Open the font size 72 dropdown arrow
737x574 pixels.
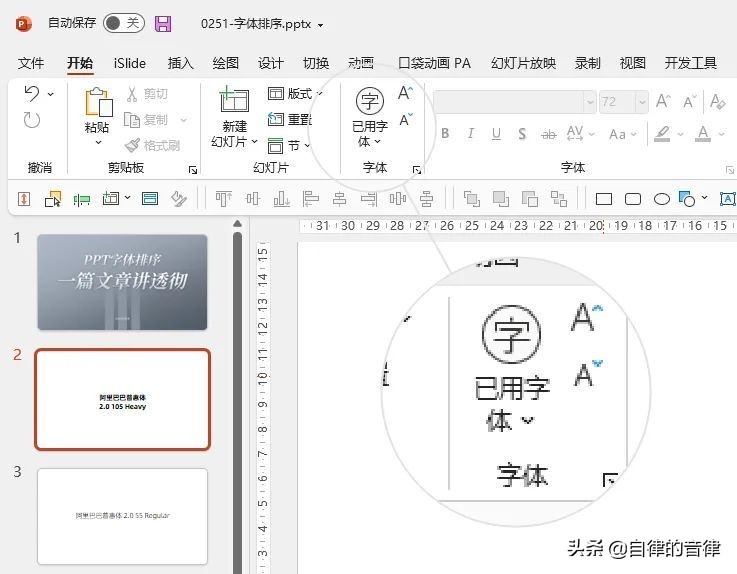(x=642, y=102)
